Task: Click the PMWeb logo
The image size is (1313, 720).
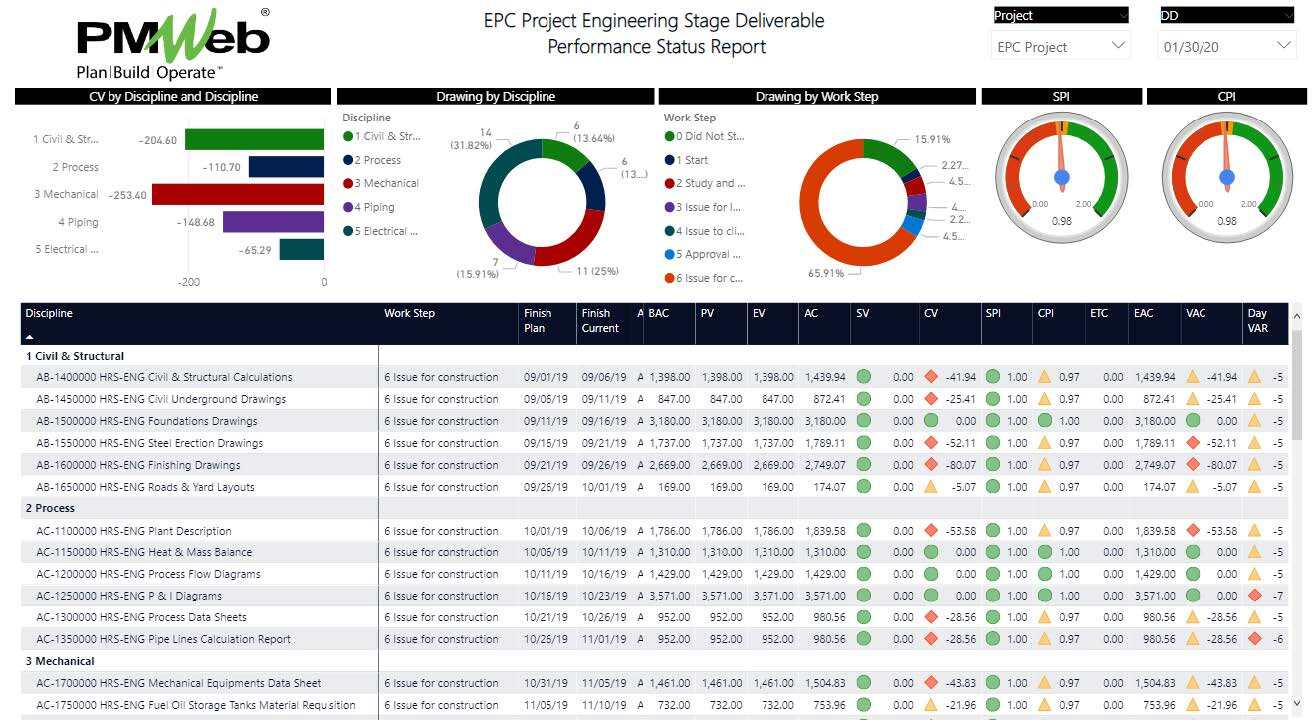Action: click(172, 44)
